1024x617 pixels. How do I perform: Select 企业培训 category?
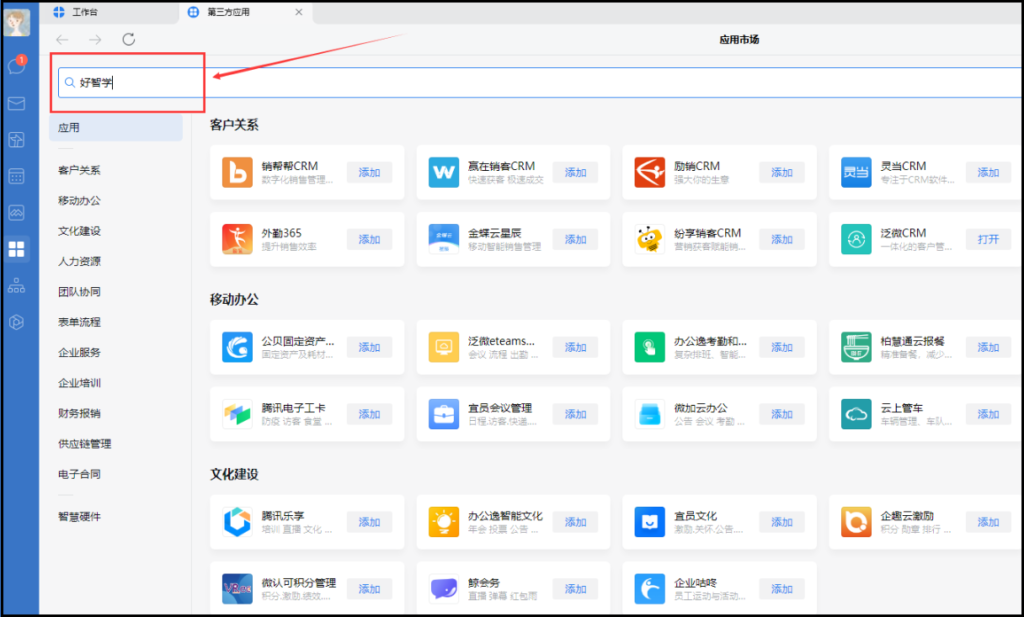[79, 383]
